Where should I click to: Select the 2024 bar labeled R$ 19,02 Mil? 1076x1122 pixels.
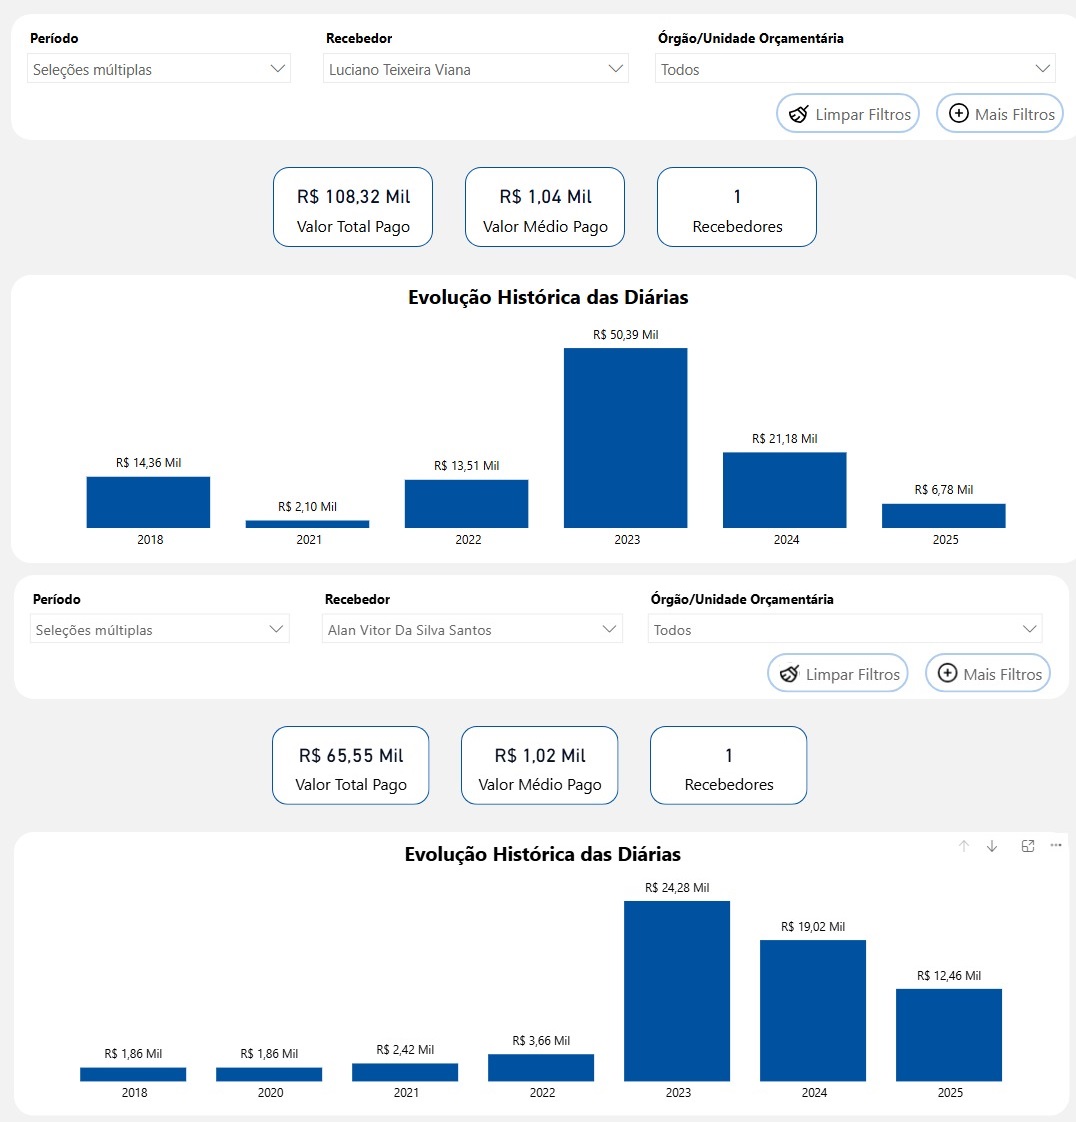[x=813, y=1010]
